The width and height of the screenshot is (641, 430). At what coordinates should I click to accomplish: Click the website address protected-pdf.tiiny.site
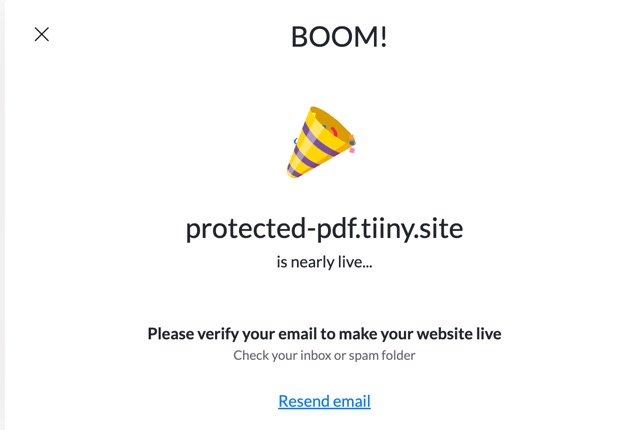[324, 229]
